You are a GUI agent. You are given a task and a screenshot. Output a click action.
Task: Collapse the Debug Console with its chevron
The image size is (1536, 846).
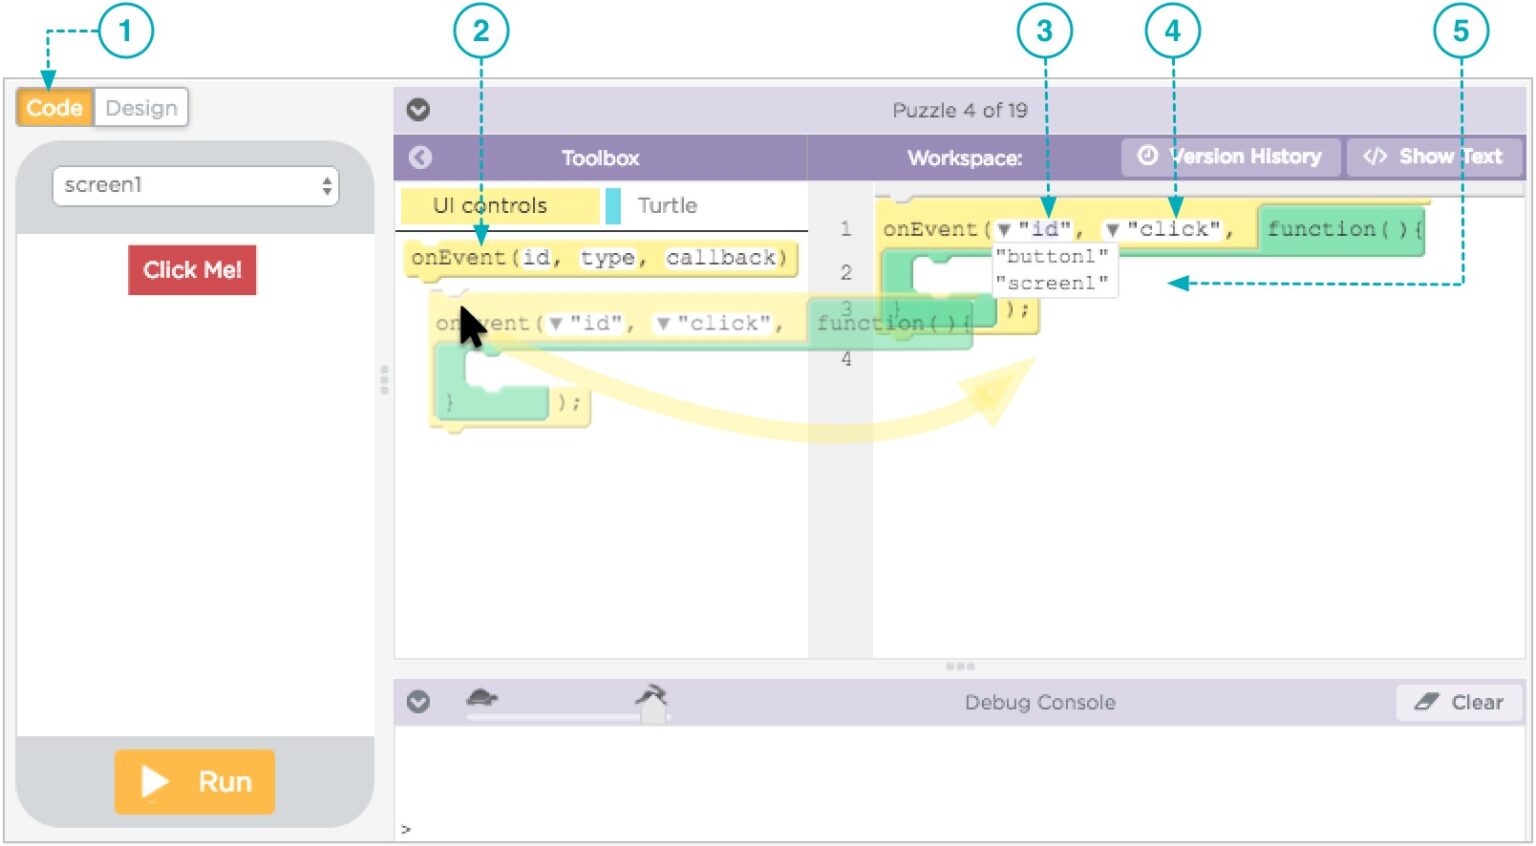(419, 701)
